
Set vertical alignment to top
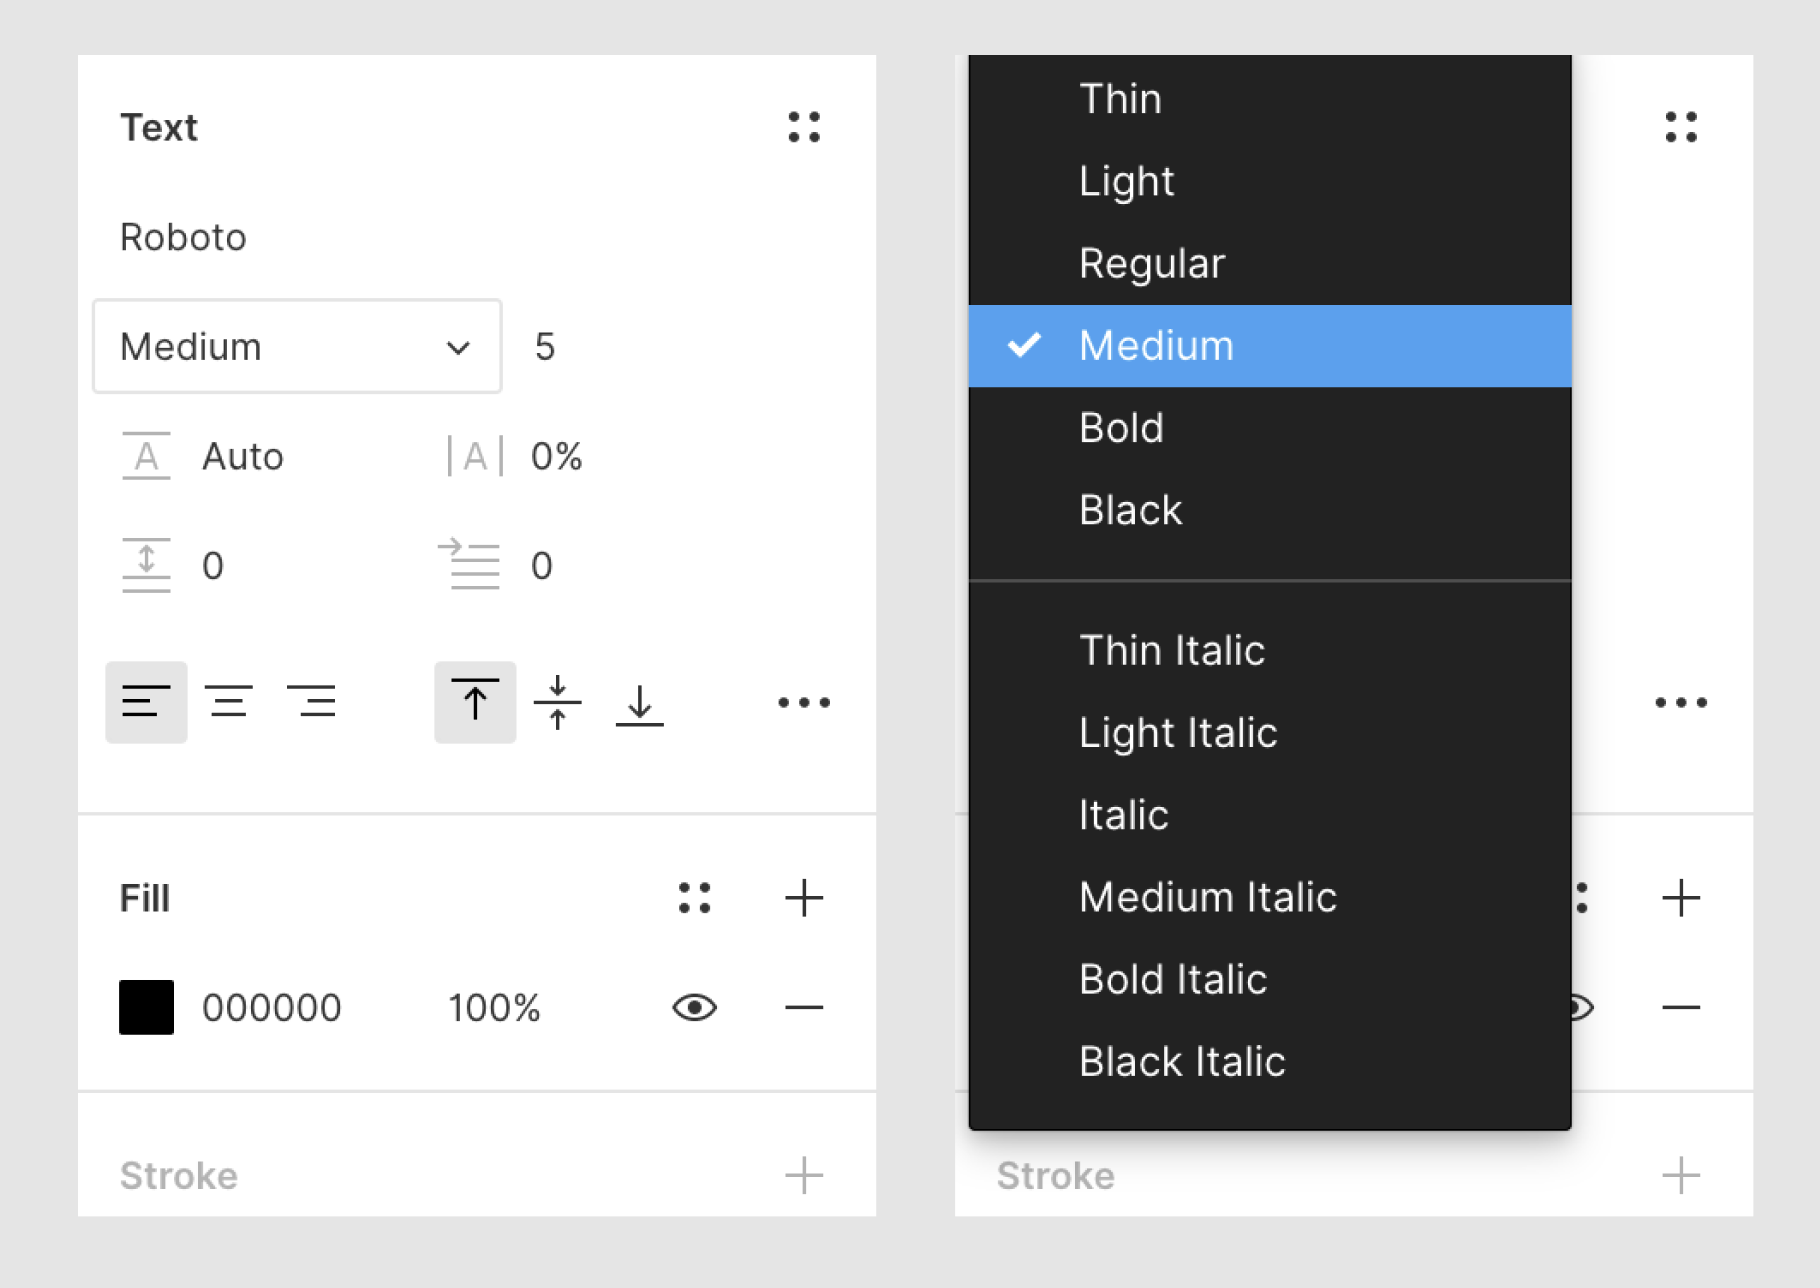click(475, 702)
